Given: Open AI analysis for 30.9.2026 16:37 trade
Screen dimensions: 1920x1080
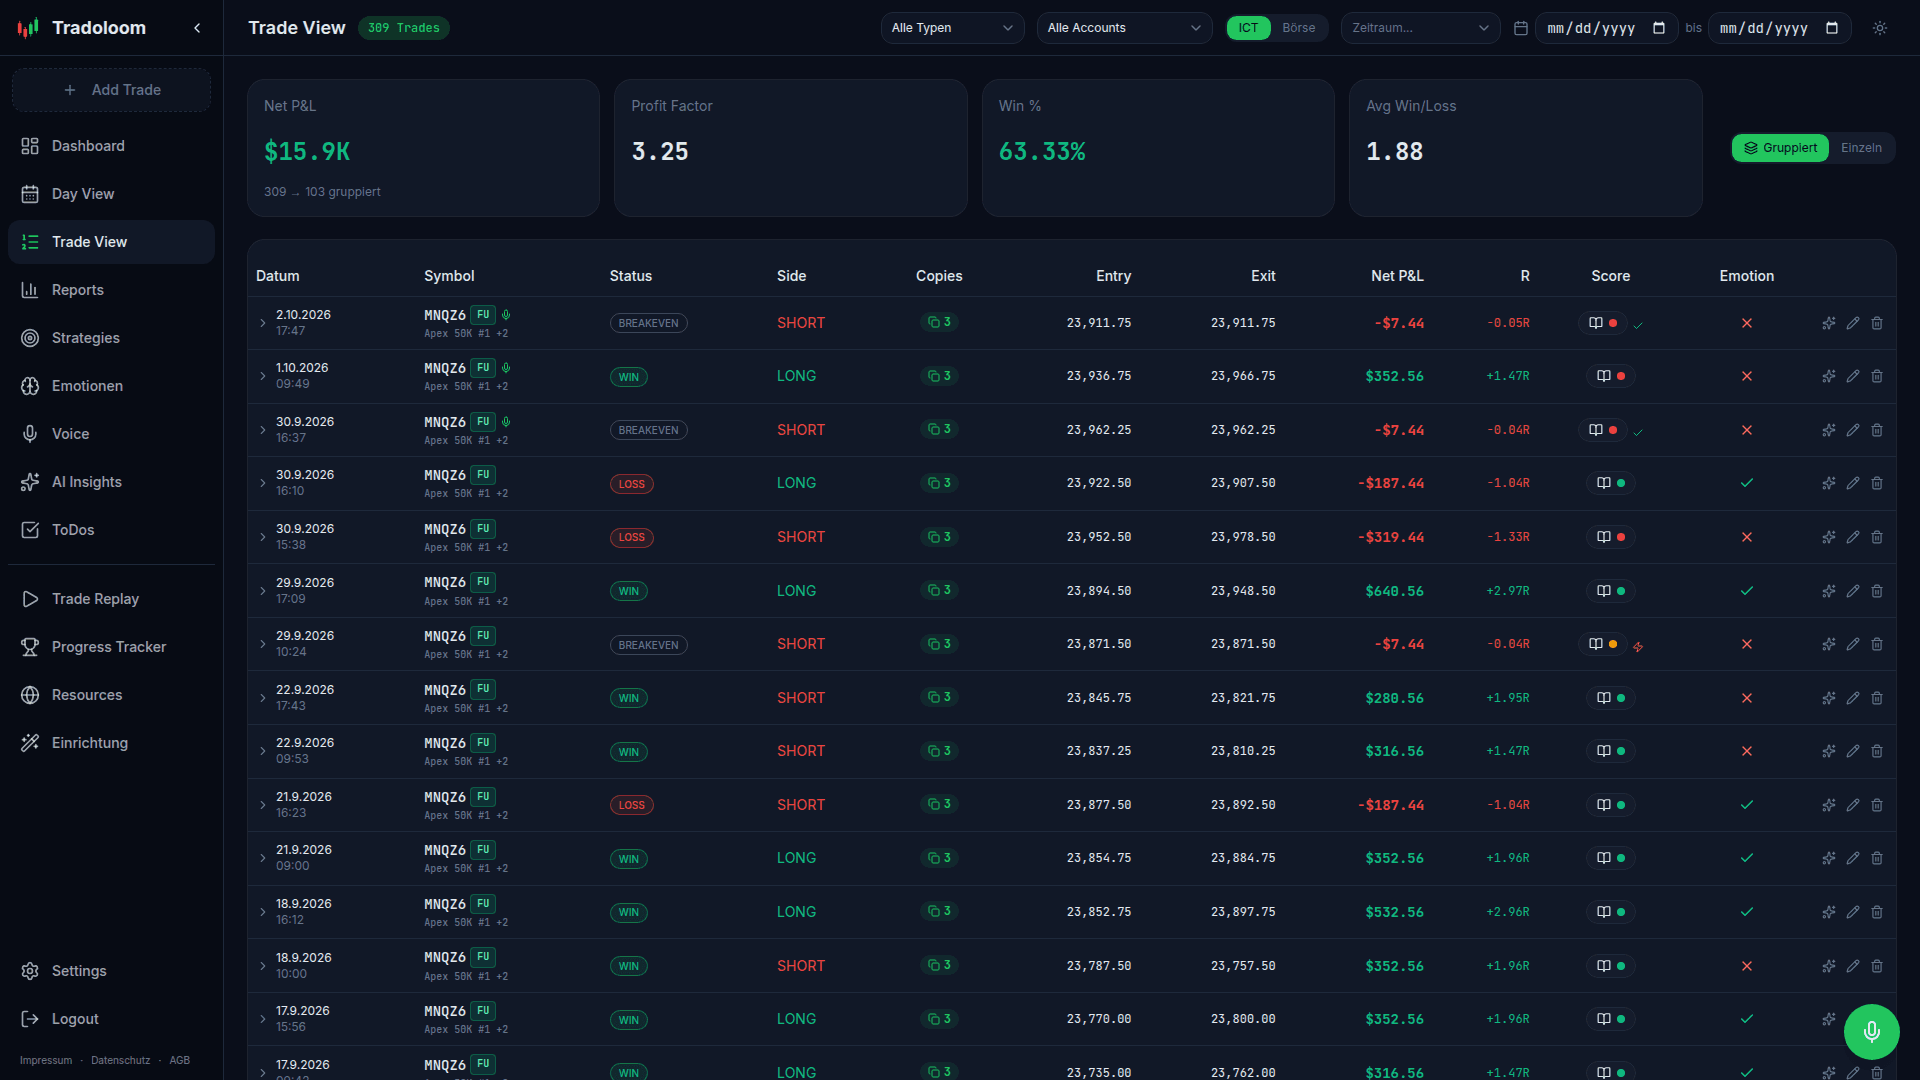Looking at the screenshot, I should pos(1829,430).
